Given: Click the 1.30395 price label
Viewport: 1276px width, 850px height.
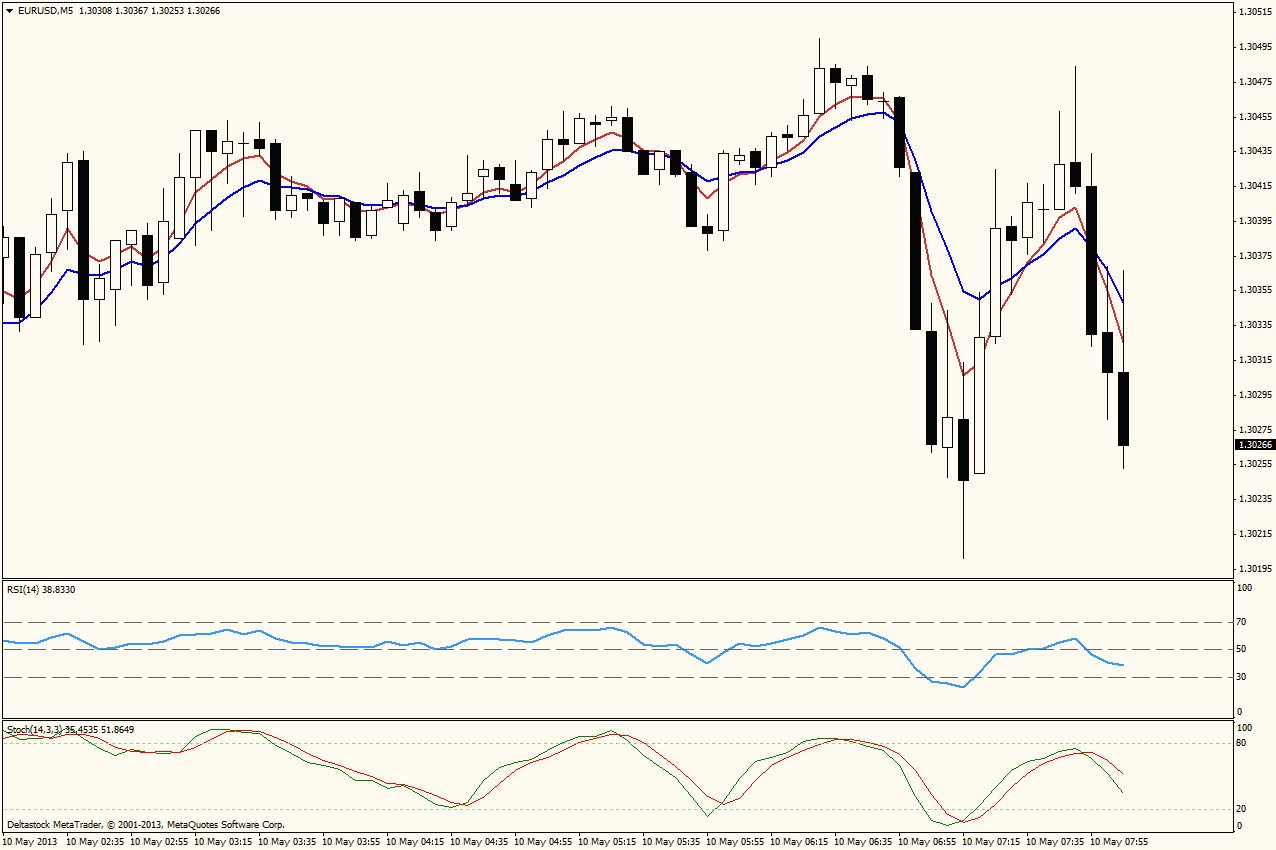Looking at the screenshot, I should point(1256,220).
